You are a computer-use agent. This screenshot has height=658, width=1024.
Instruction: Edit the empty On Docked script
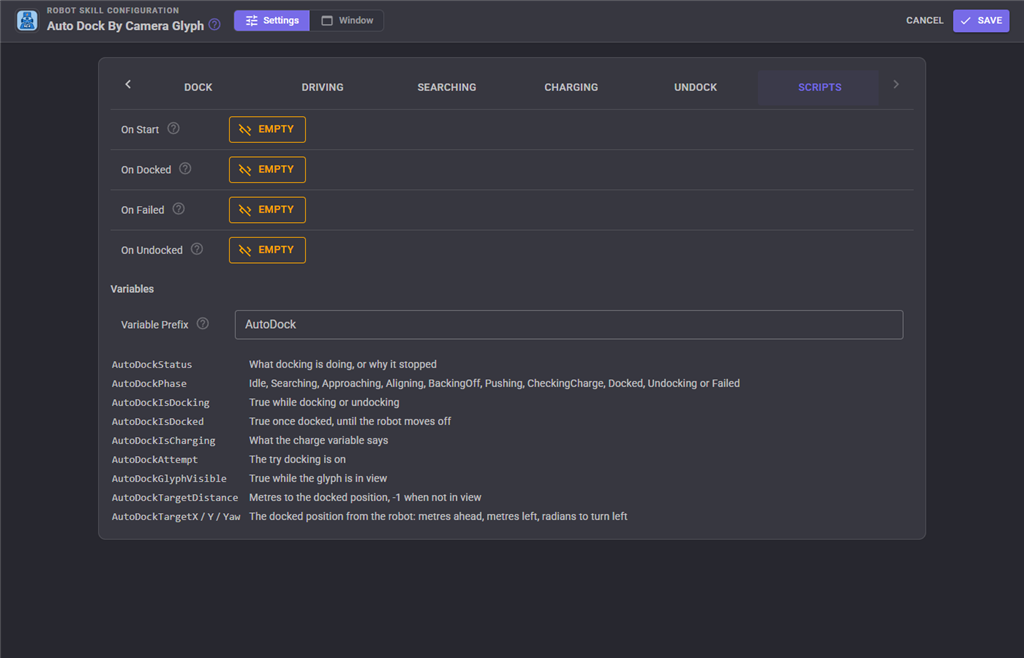pos(267,170)
